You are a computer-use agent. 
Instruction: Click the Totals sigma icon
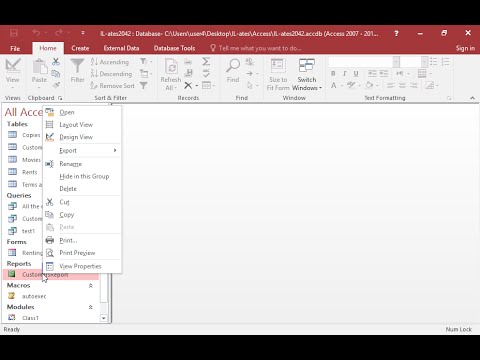(206, 61)
